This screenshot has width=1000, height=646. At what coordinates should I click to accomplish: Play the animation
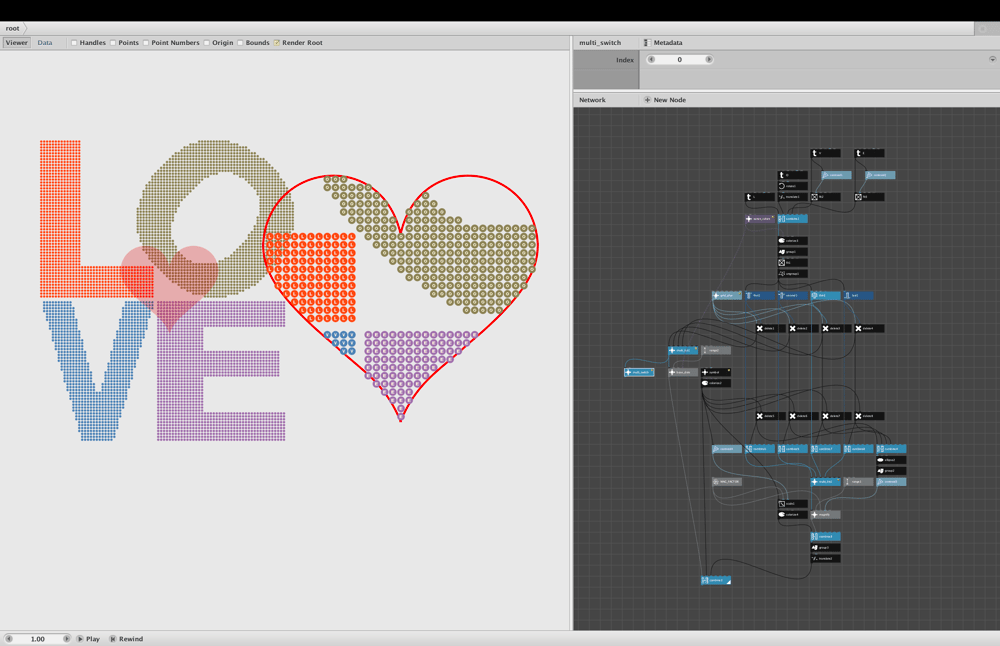pyautogui.click(x=89, y=638)
